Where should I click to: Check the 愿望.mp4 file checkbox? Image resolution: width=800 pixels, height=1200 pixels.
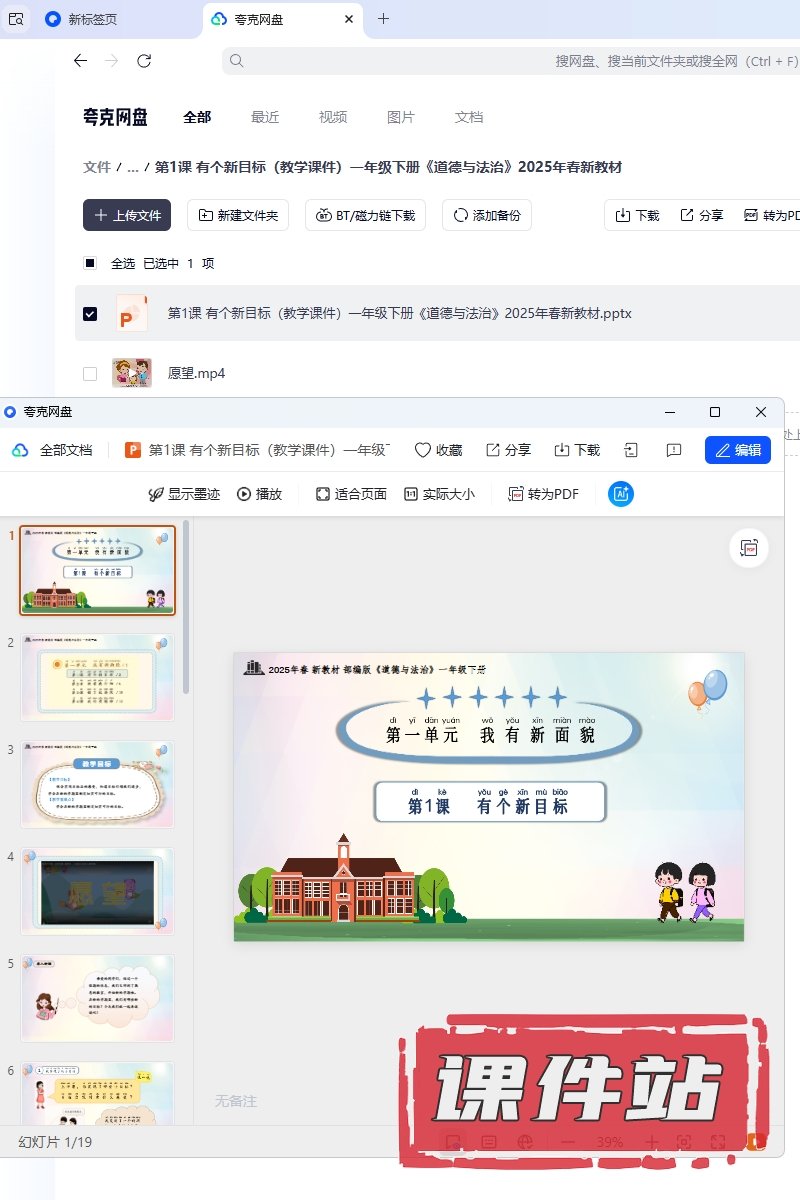90,373
